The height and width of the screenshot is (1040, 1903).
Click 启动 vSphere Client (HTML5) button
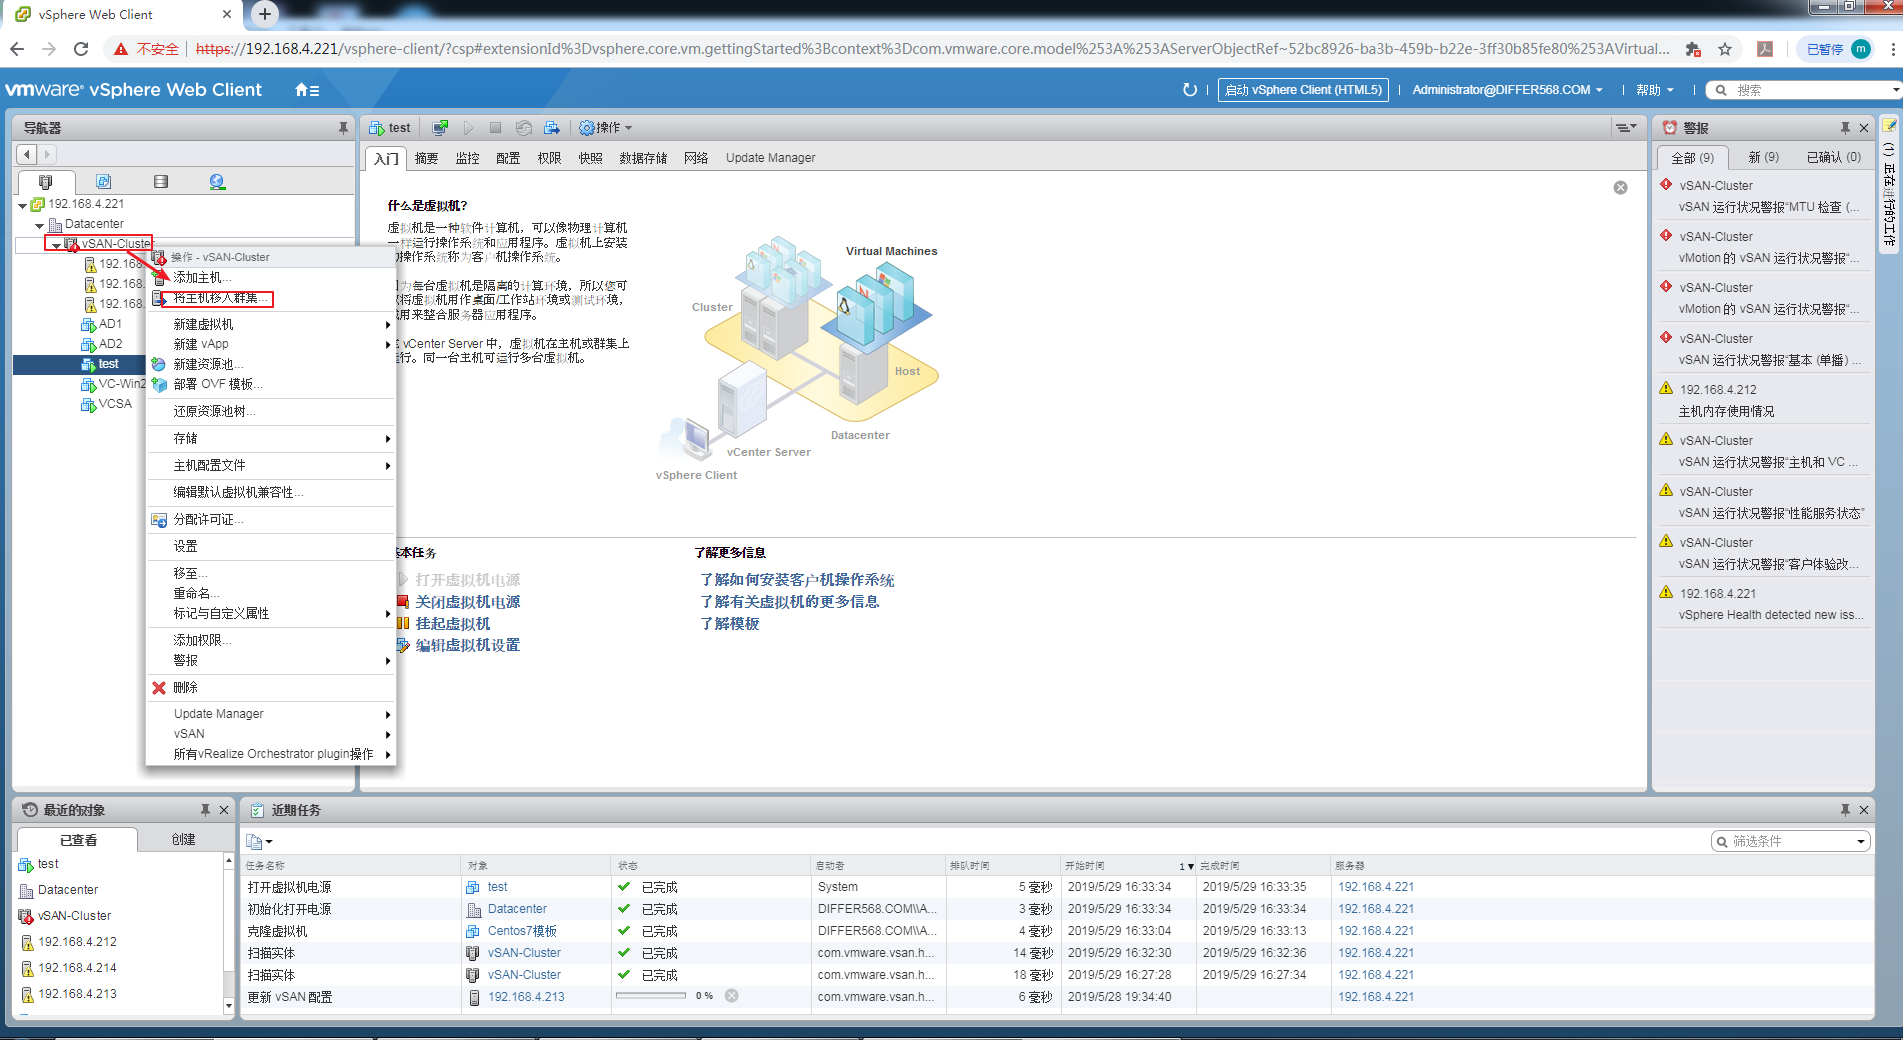tap(1303, 90)
